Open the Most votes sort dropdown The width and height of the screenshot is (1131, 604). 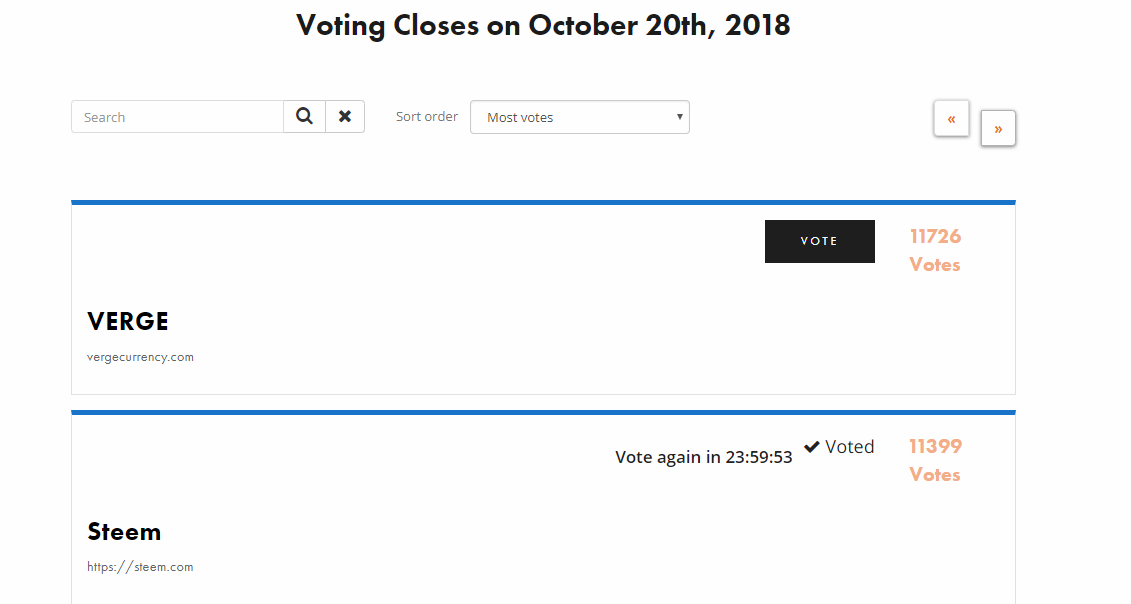(x=580, y=117)
